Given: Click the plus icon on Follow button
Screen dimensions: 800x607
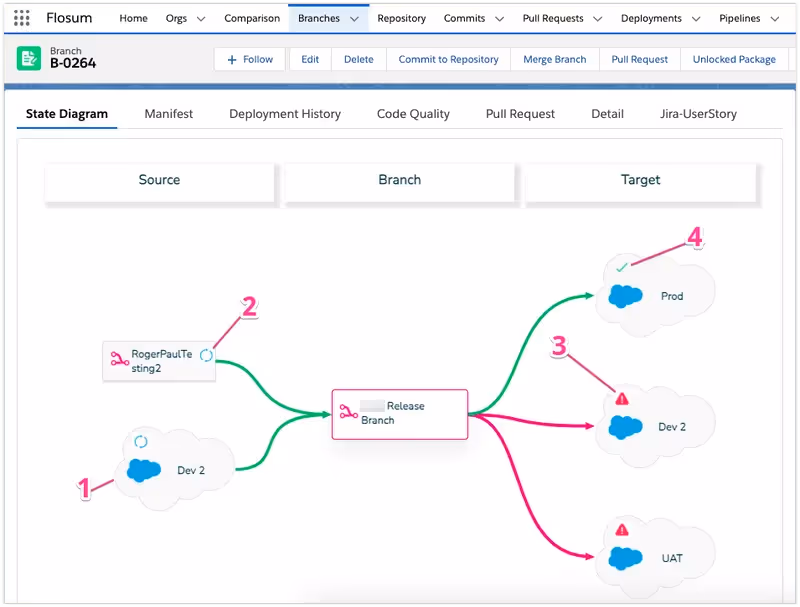Looking at the screenshot, I should click(232, 60).
